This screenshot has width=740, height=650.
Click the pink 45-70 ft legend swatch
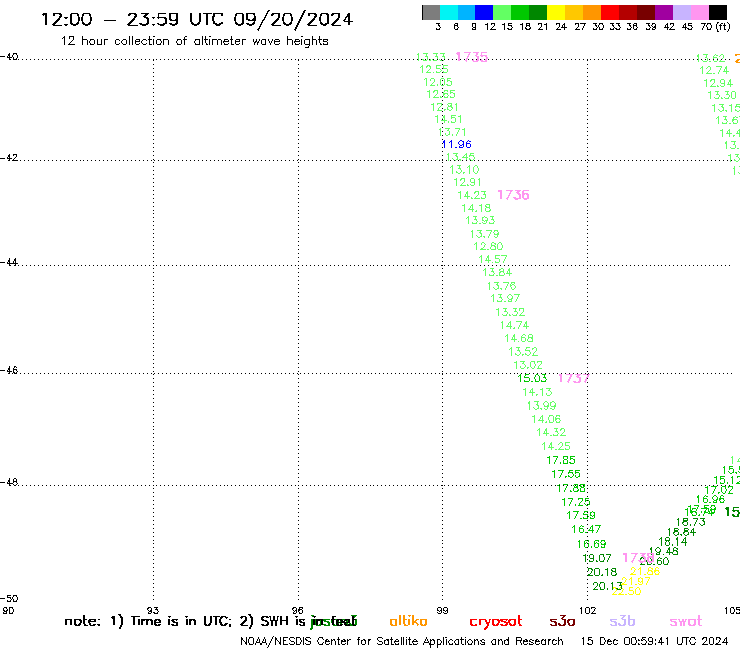pos(699,12)
